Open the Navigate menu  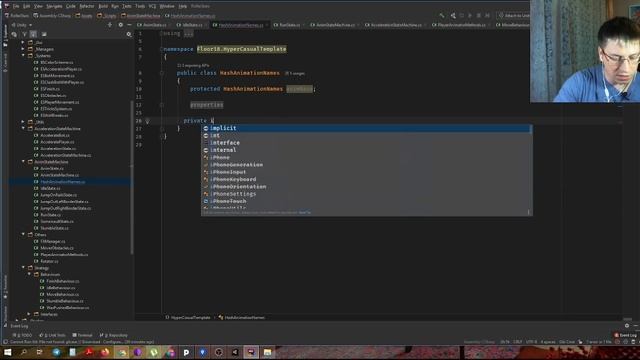54,6
